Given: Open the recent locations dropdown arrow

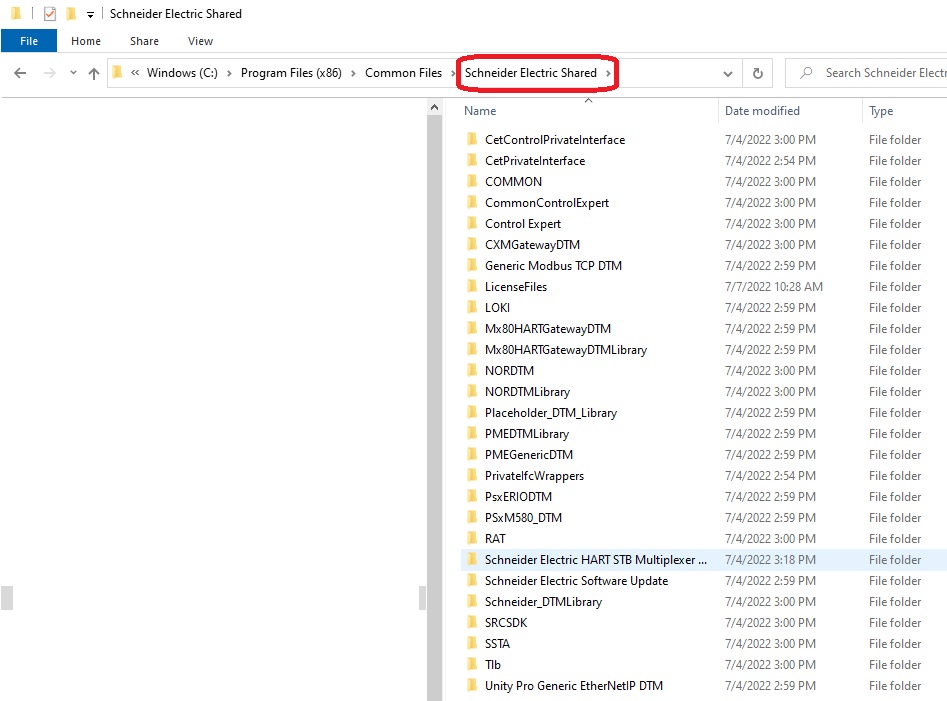Looking at the screenshot, I should (73, 73).
